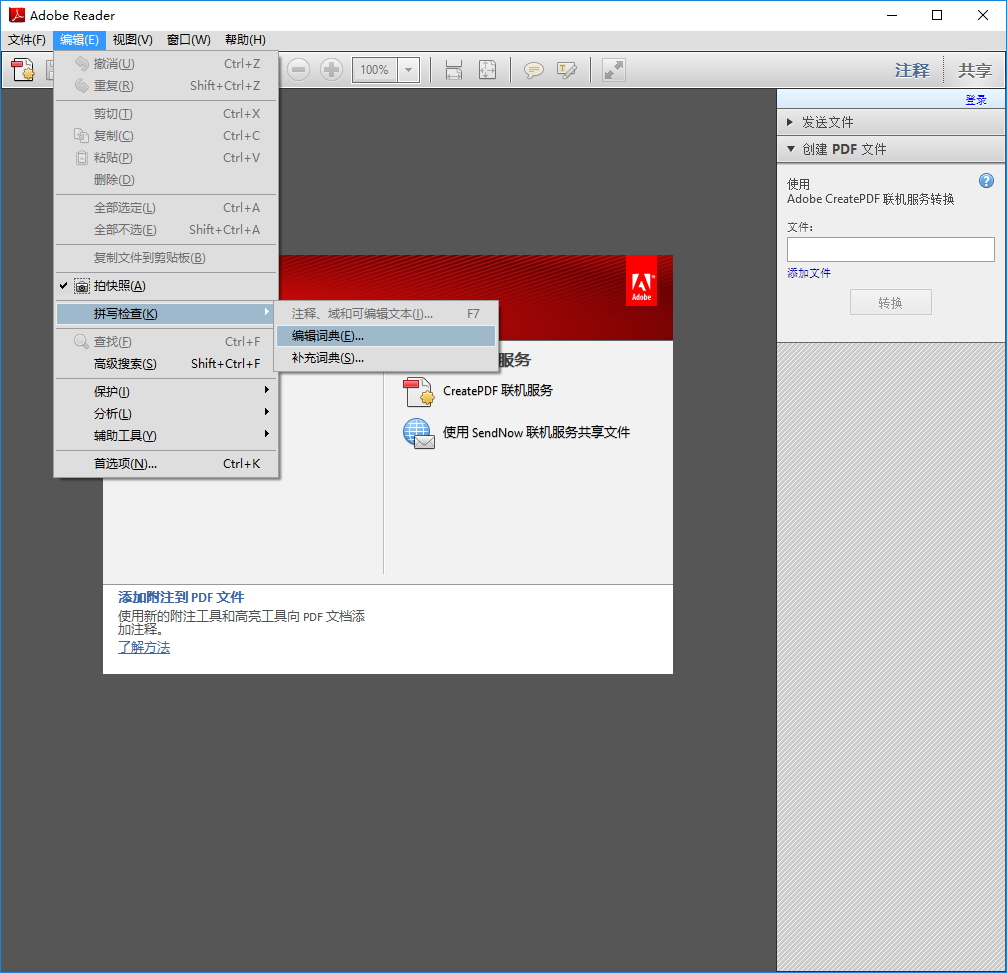The width and height of the screenshot is (1007, 973).
Task: Click 使用 SendNow 联机服务共享文件 link text
Action: click(536, 432)
